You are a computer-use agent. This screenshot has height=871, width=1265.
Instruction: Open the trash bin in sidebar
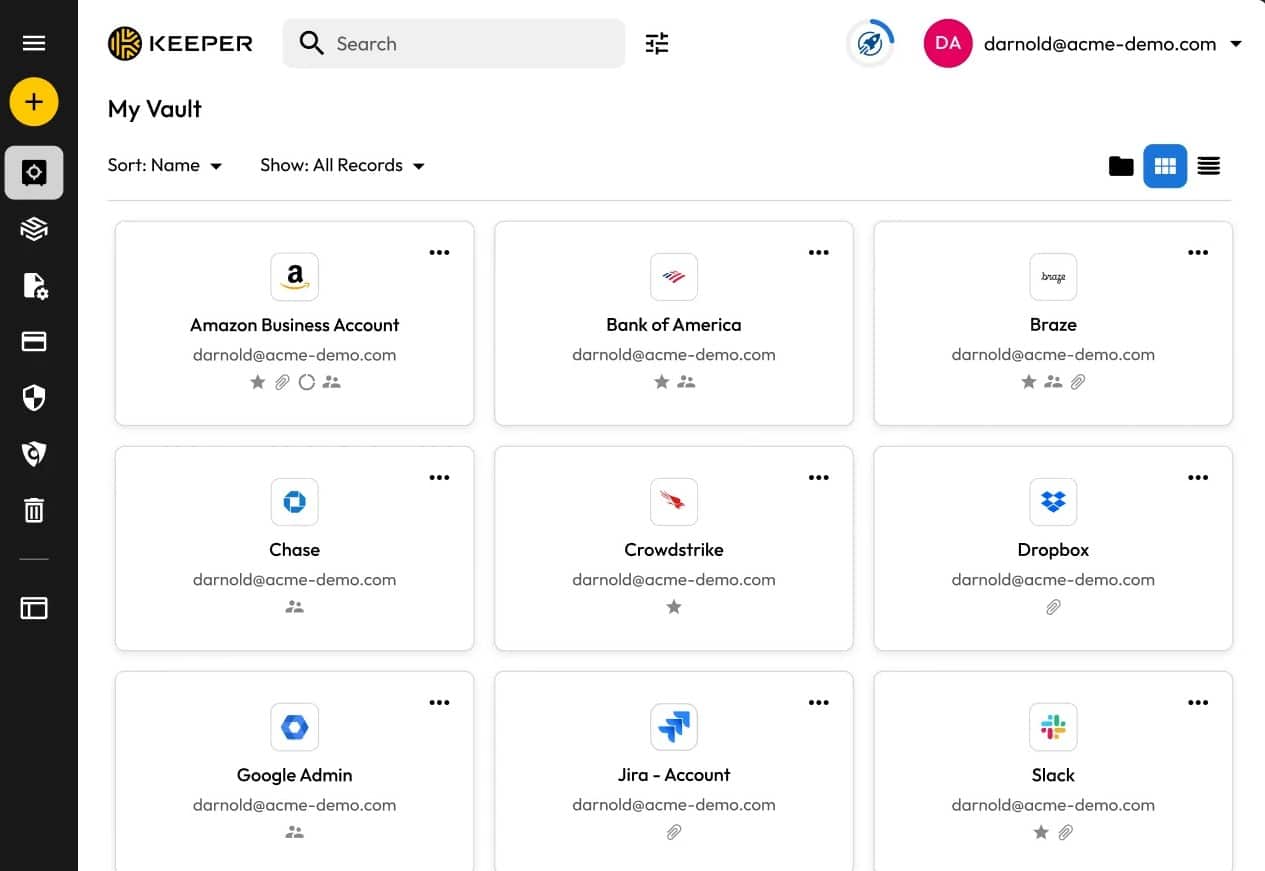(34, 510)
